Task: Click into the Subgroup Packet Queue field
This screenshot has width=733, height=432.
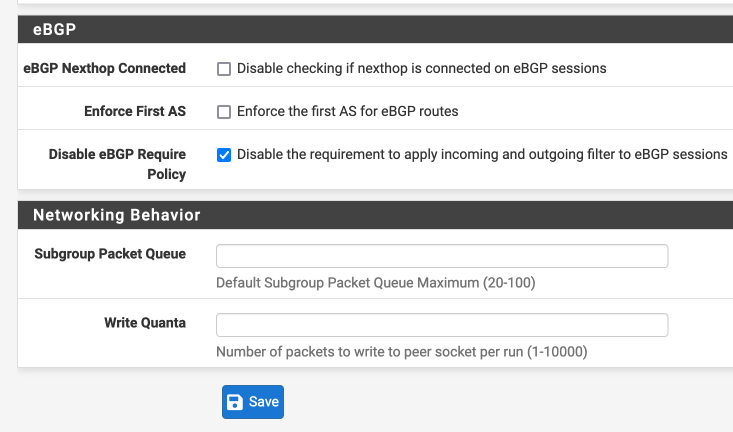Action: click(442, 256)
